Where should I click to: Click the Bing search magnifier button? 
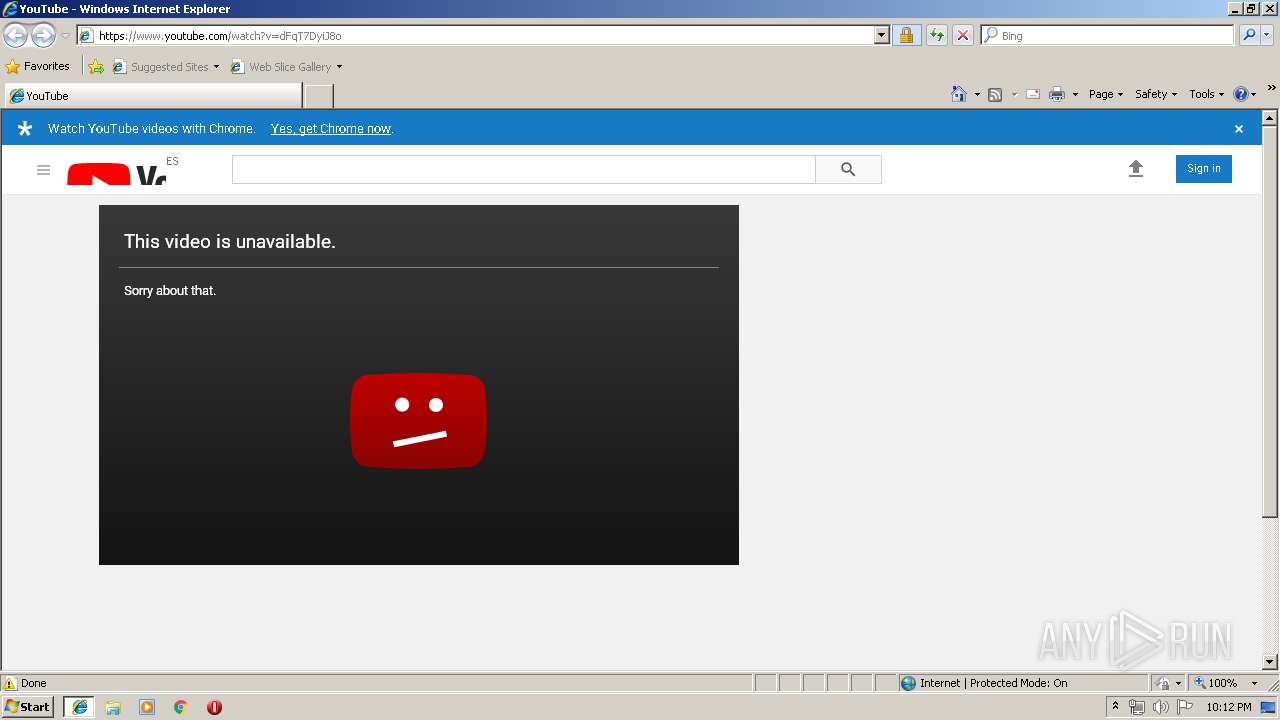[1248, 36]
